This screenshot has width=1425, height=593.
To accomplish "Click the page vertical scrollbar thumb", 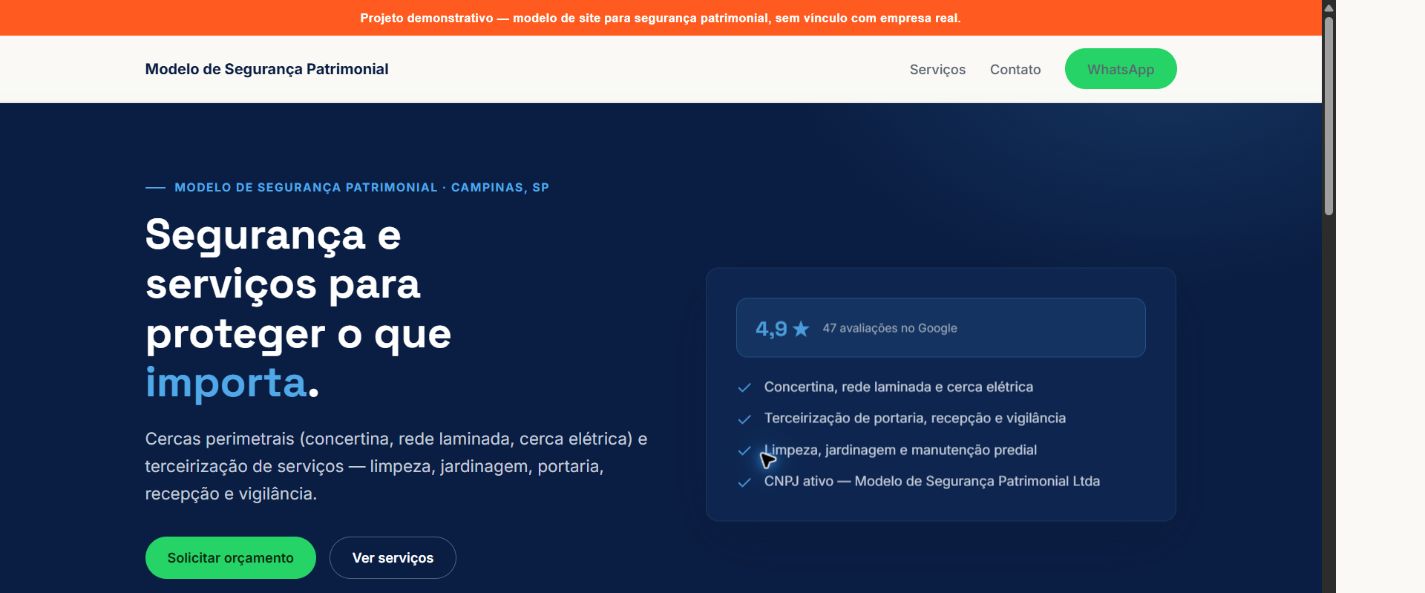I will (x=1329, y=115).
